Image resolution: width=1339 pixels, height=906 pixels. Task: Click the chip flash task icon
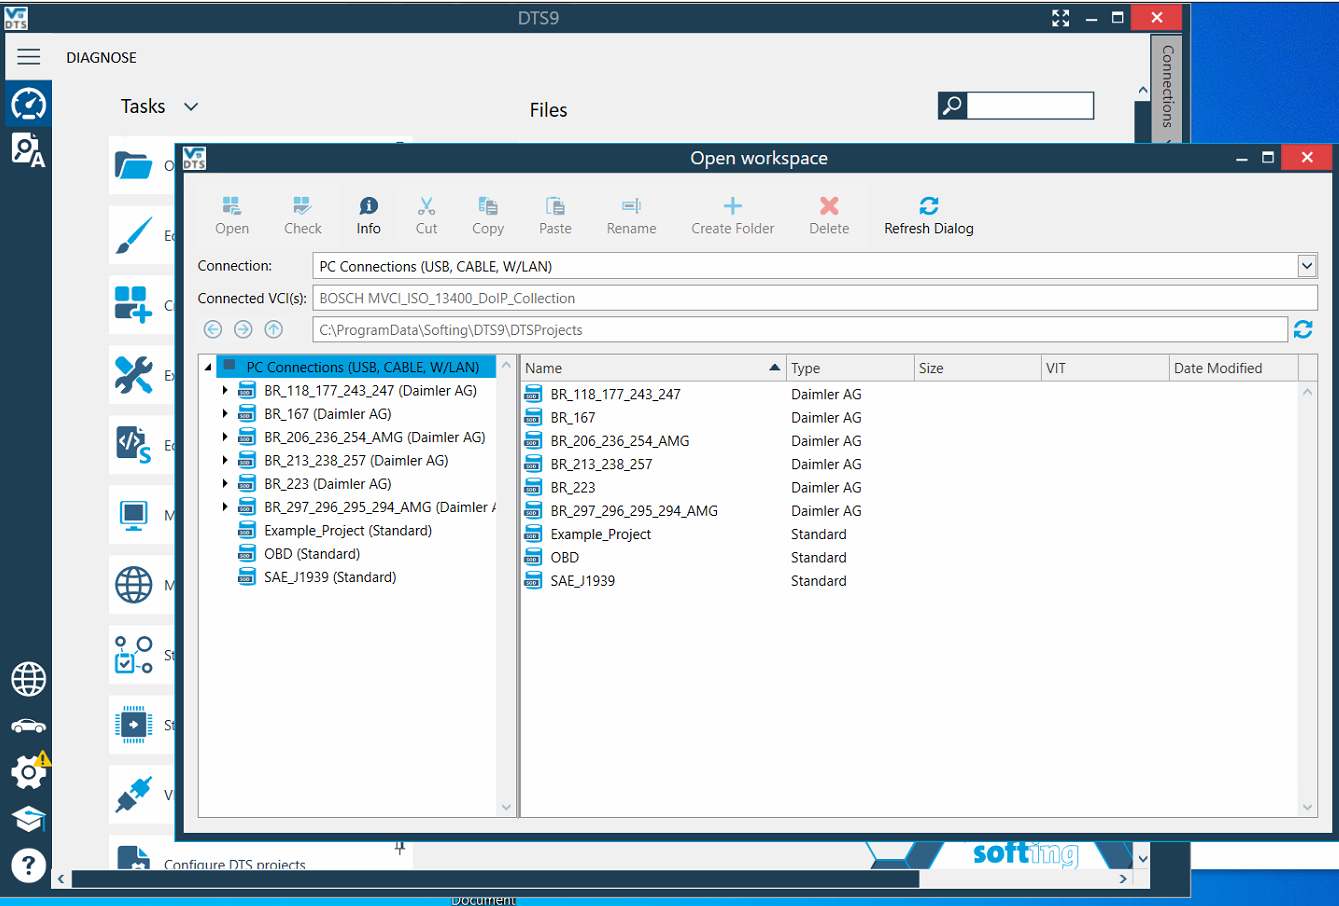[133, 725]
